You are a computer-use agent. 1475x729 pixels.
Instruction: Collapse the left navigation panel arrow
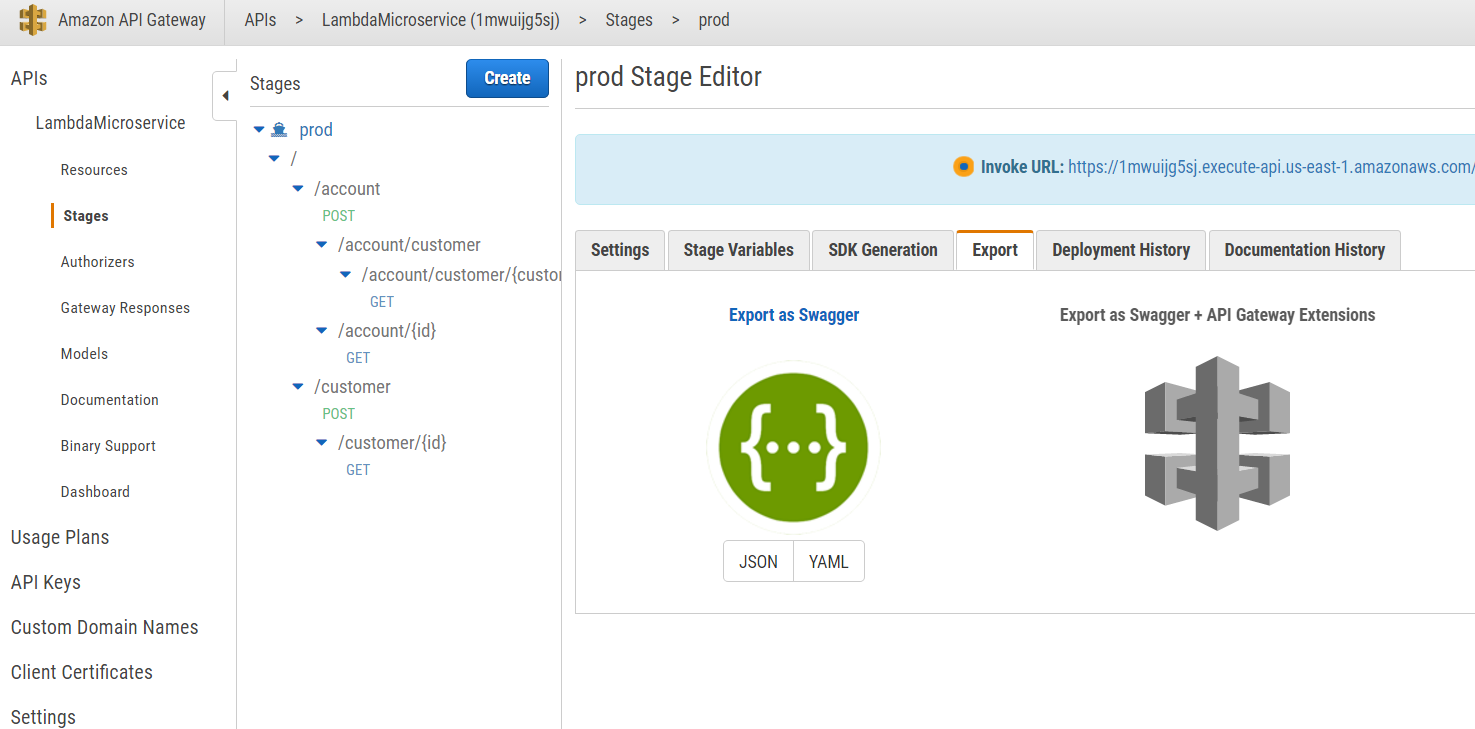point(225,96)
